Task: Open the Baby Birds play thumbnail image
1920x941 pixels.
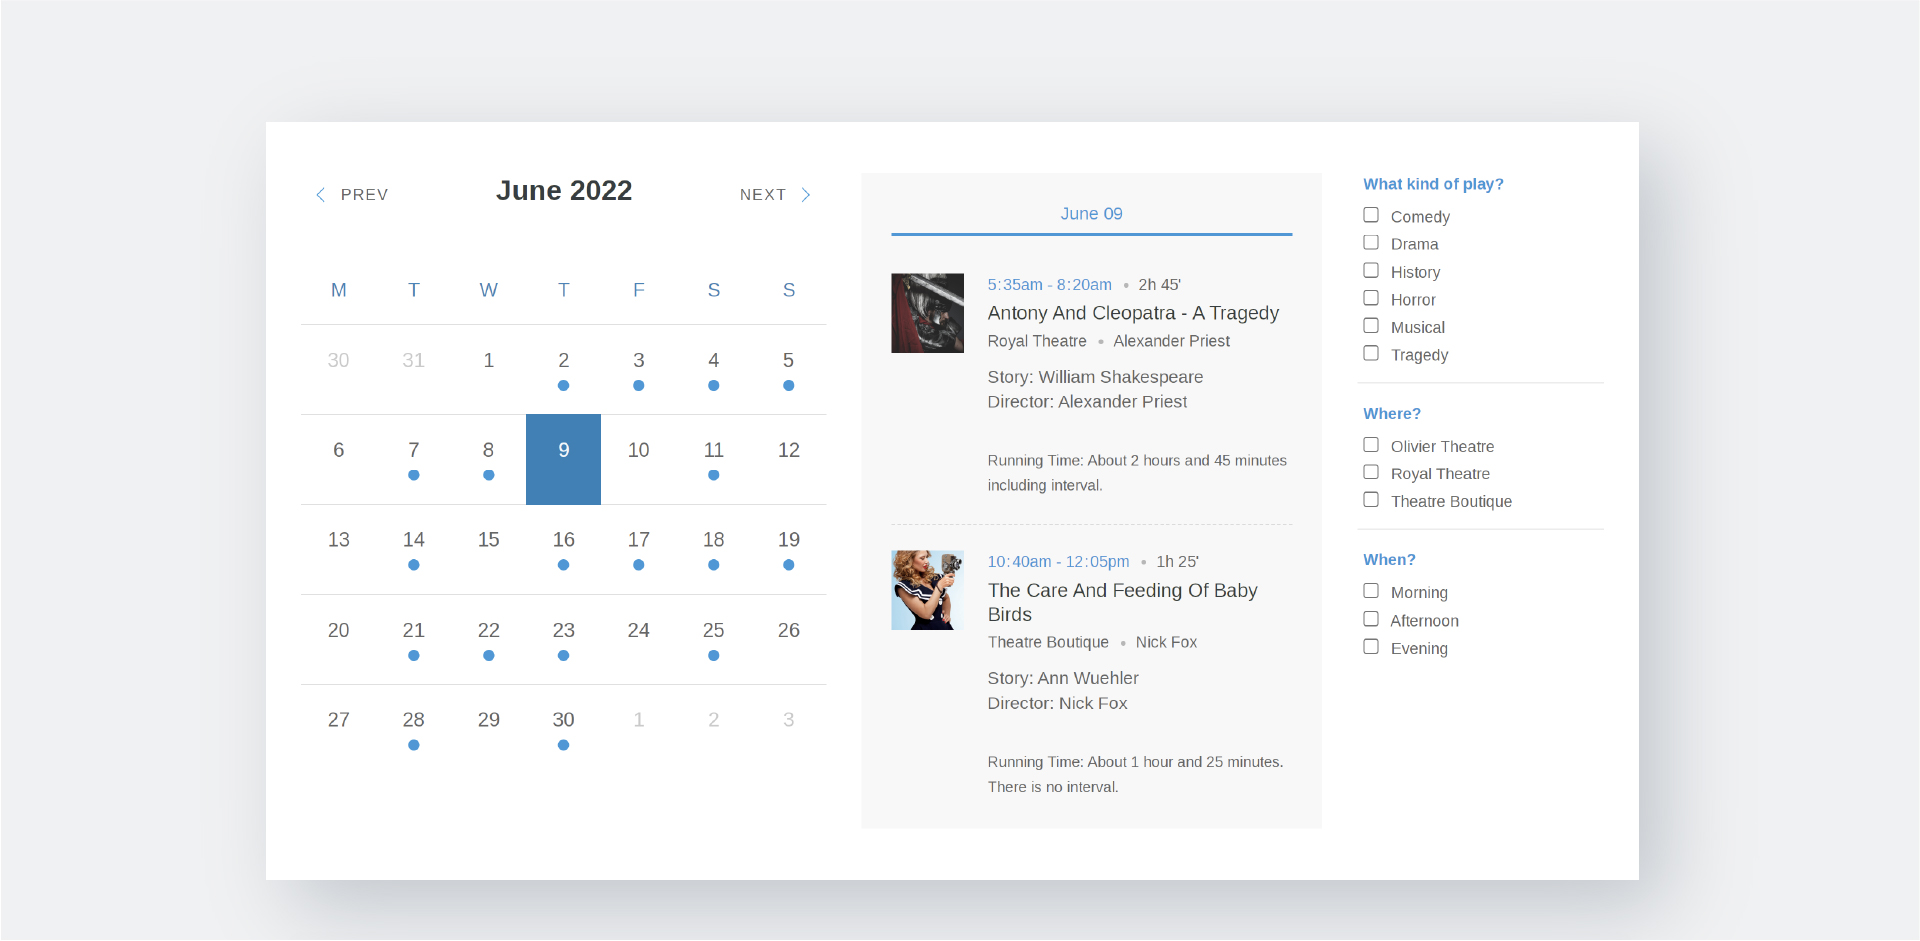Action: (x=927, y=590)
